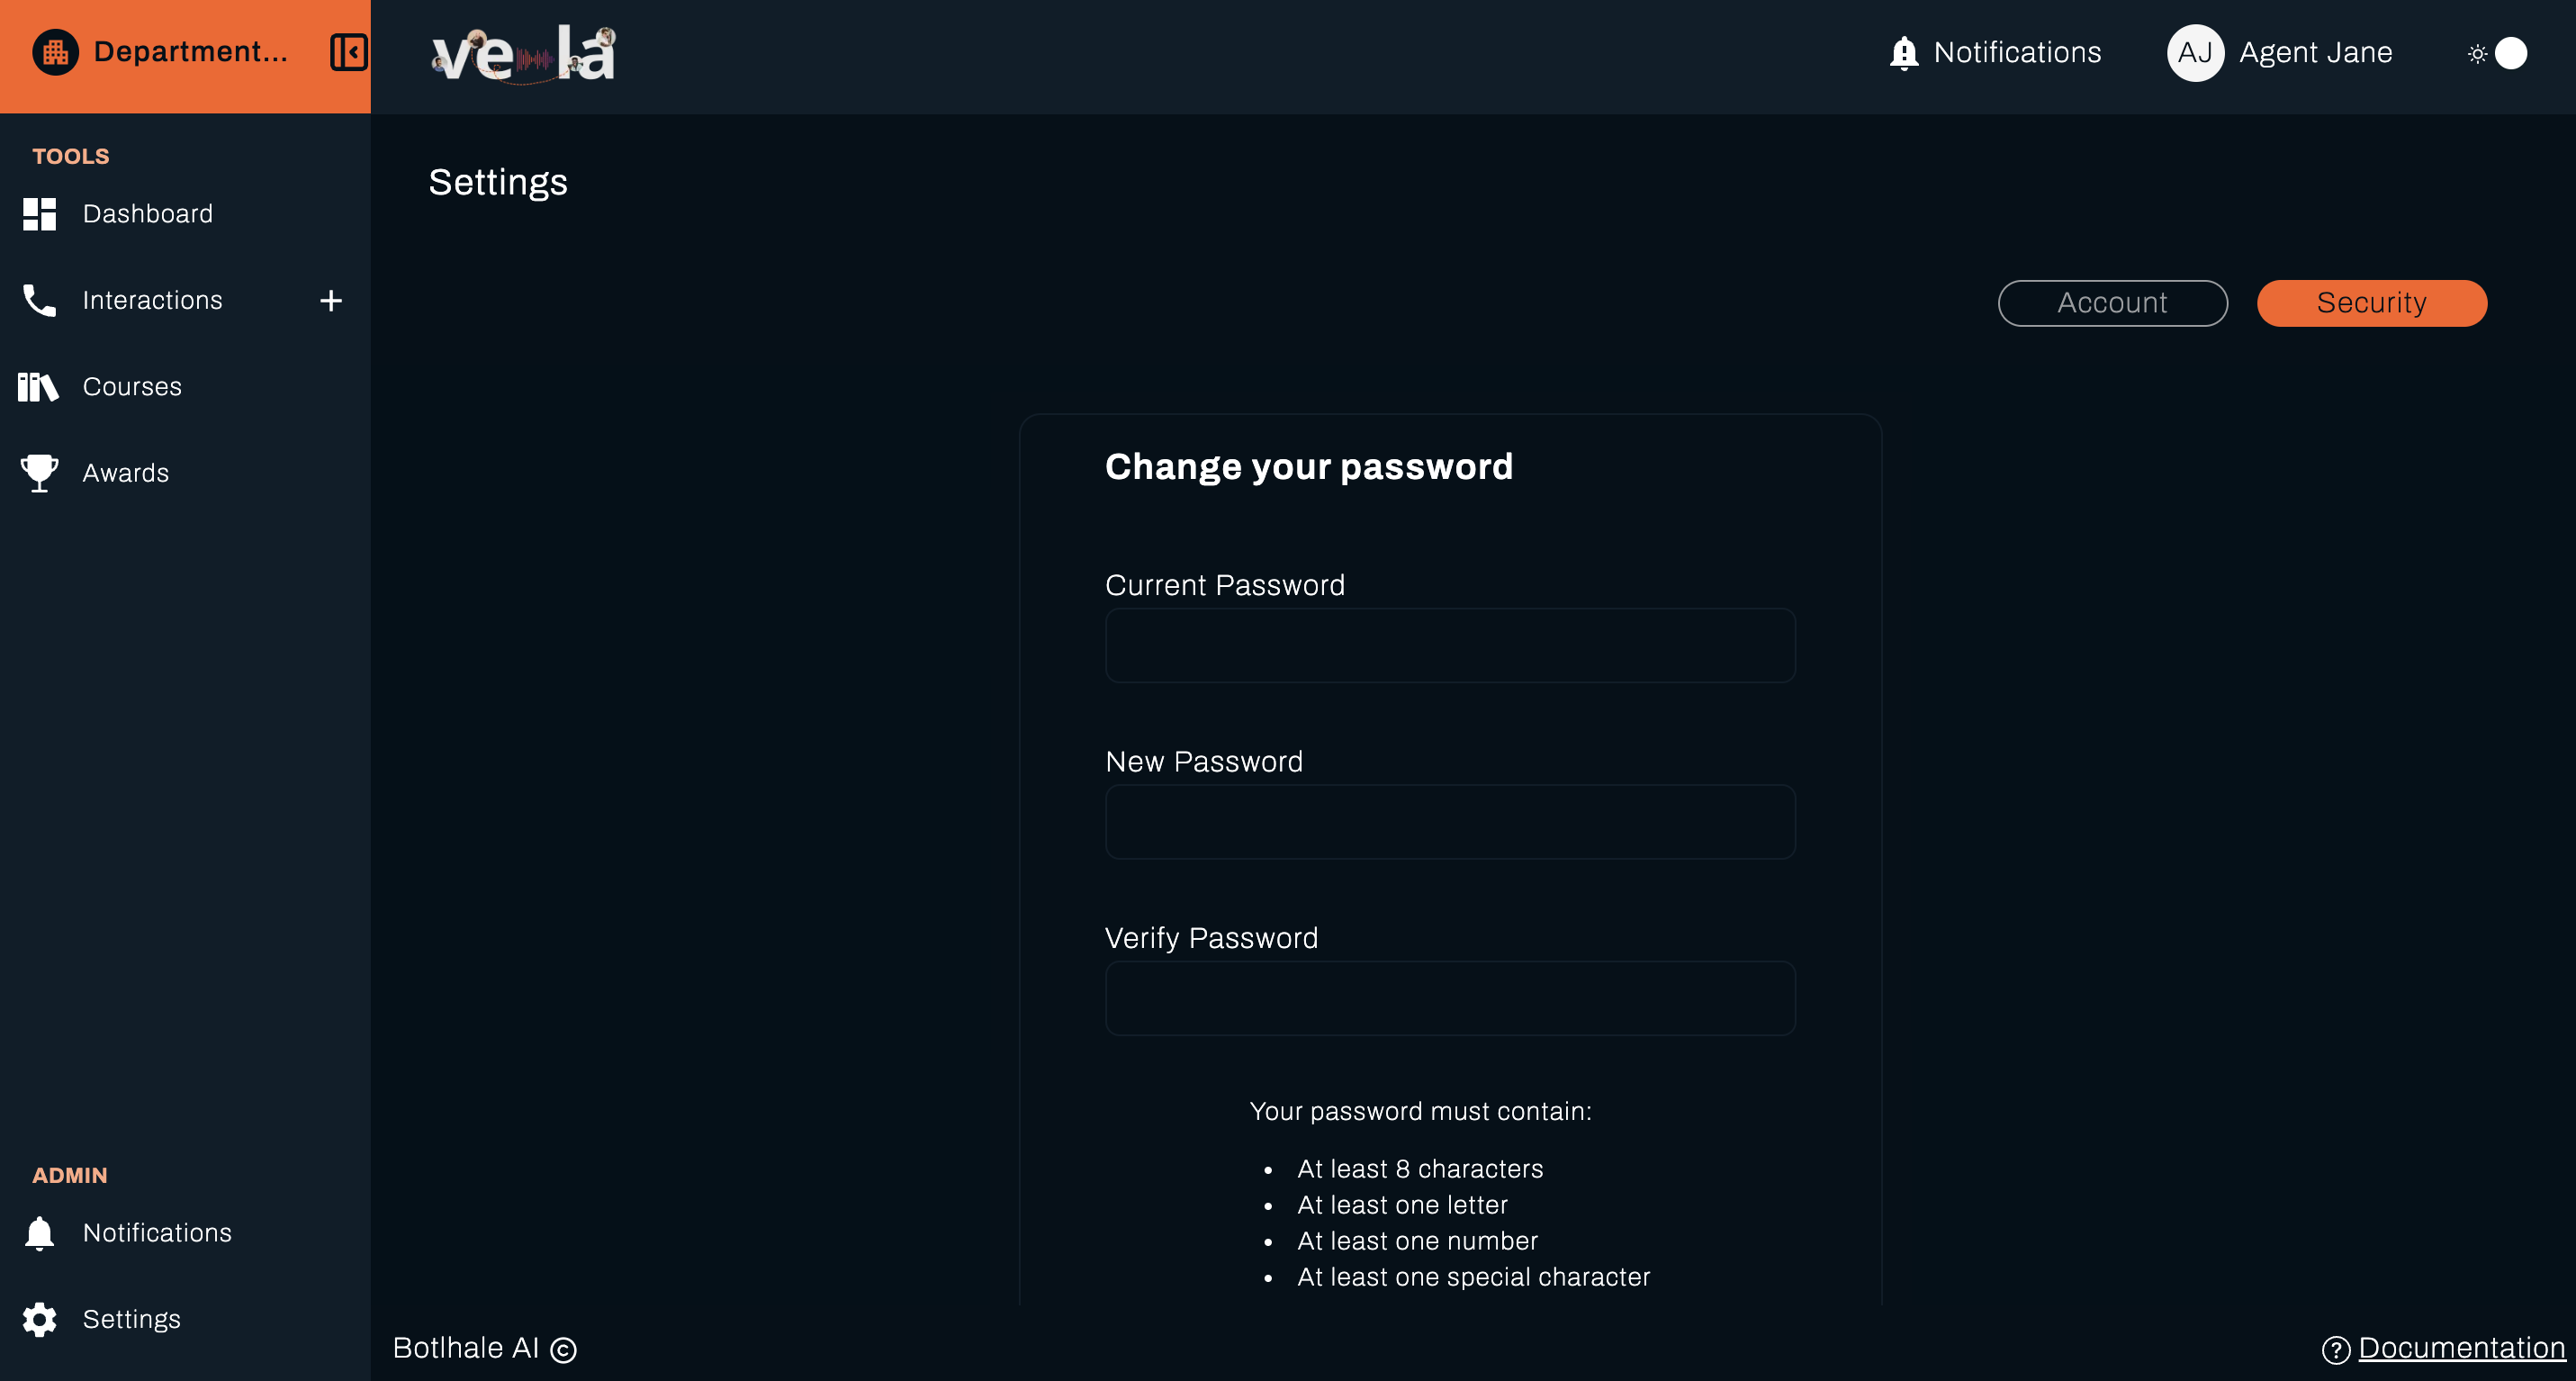Click the Current Password field
This screenshot has height=1381, width=2576.
[1450, 645]
